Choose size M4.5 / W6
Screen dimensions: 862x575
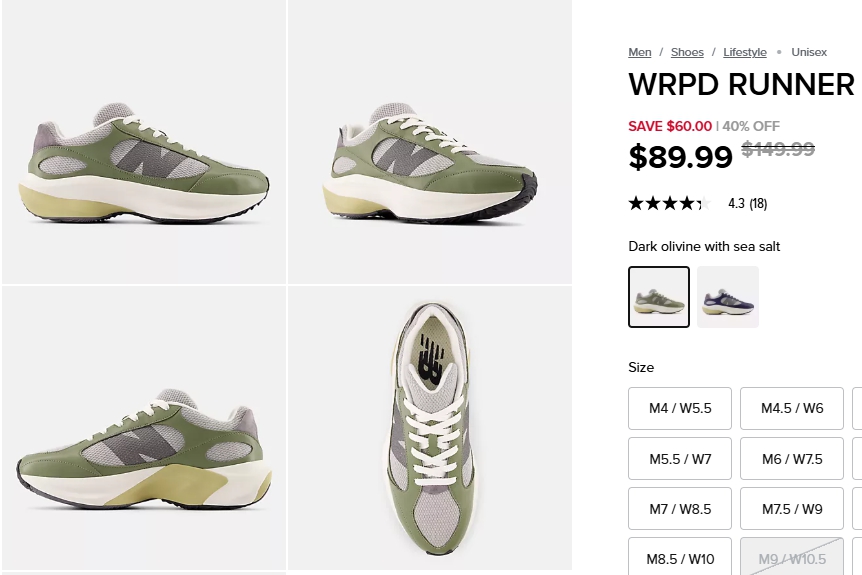[792, 408]
